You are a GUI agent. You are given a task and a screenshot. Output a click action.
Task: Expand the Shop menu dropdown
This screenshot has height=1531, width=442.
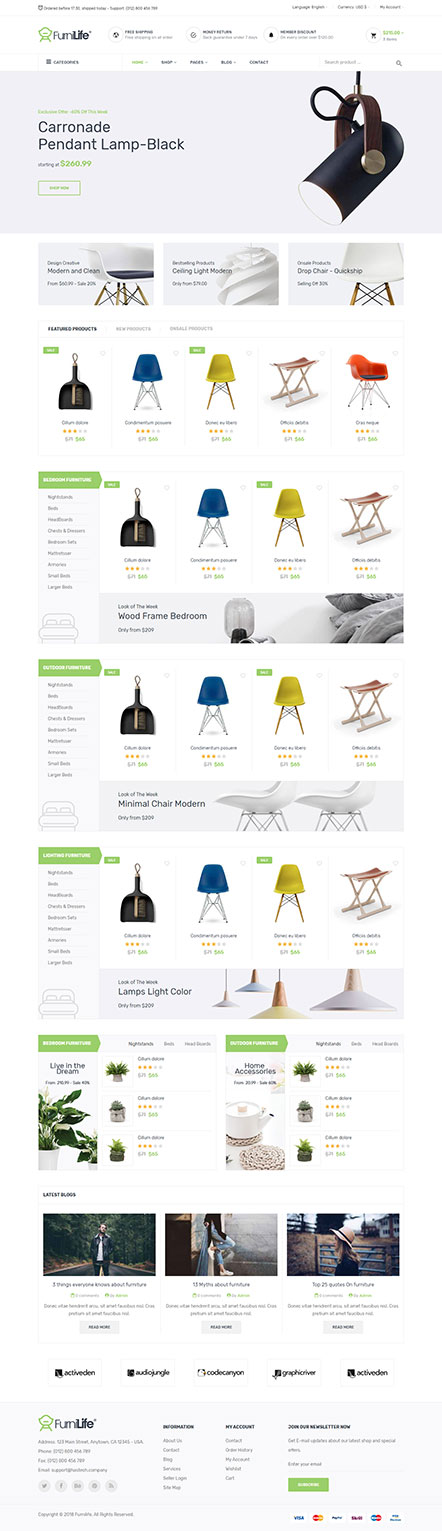tap(168, 62)
